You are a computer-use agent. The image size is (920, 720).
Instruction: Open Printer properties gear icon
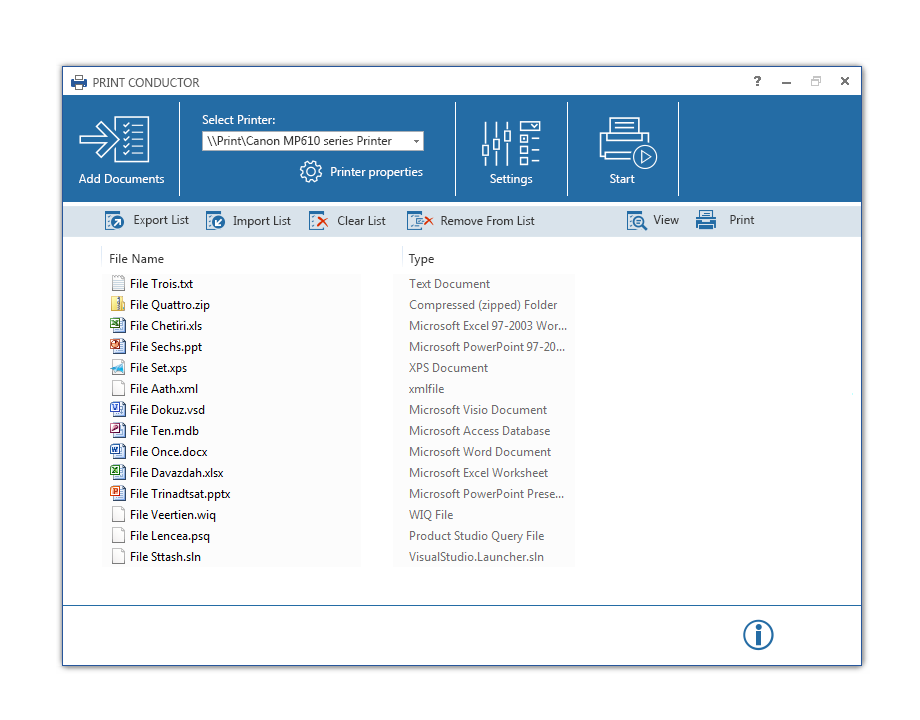(311, 172)
